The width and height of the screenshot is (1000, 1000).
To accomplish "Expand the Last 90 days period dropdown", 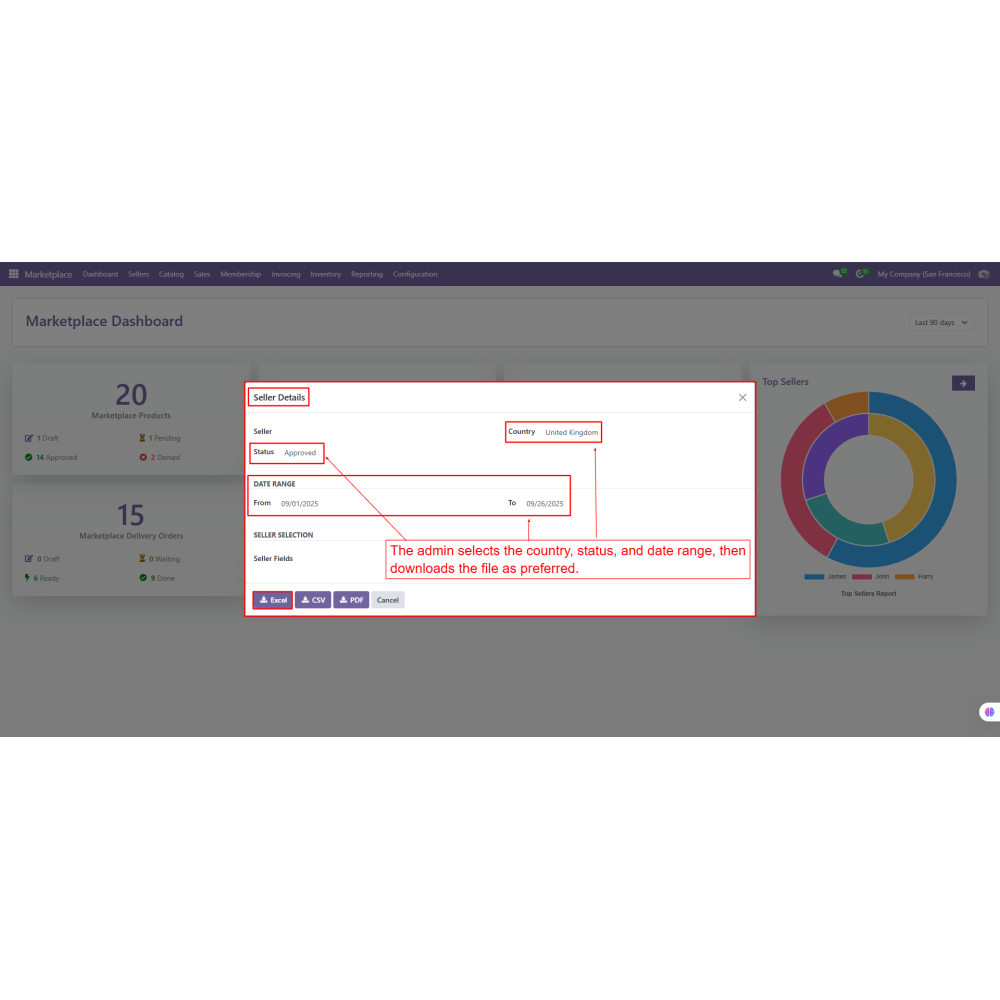I will tap(940, 323).
